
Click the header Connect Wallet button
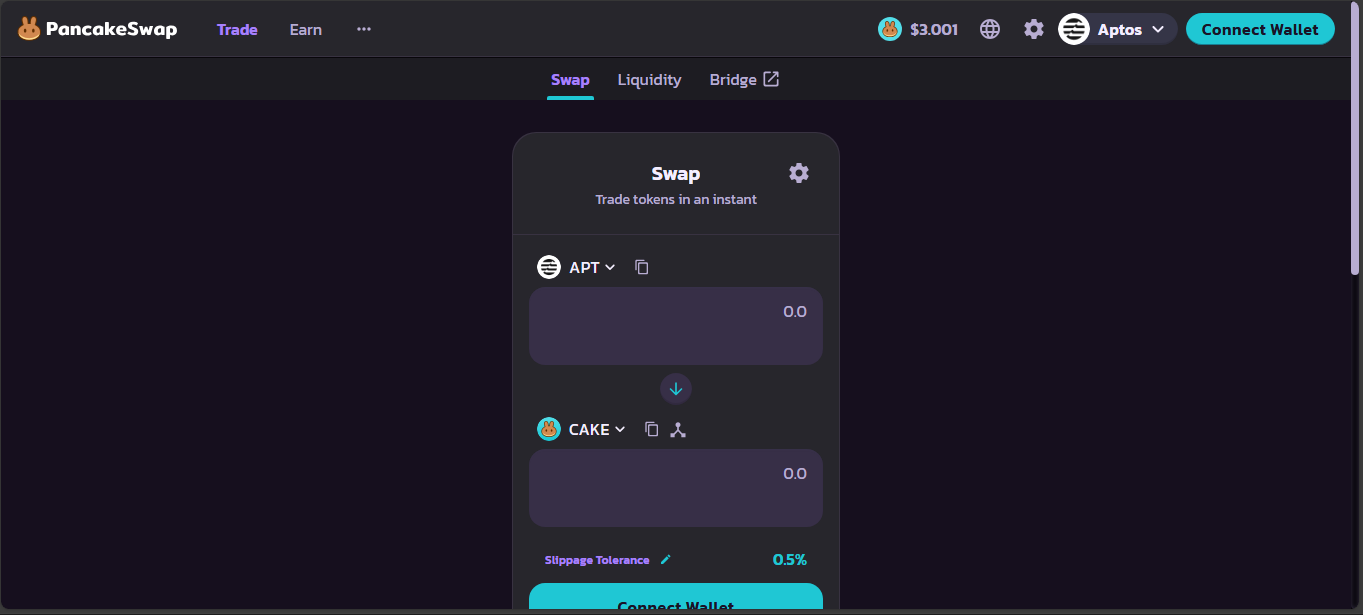coord(1260,29)
